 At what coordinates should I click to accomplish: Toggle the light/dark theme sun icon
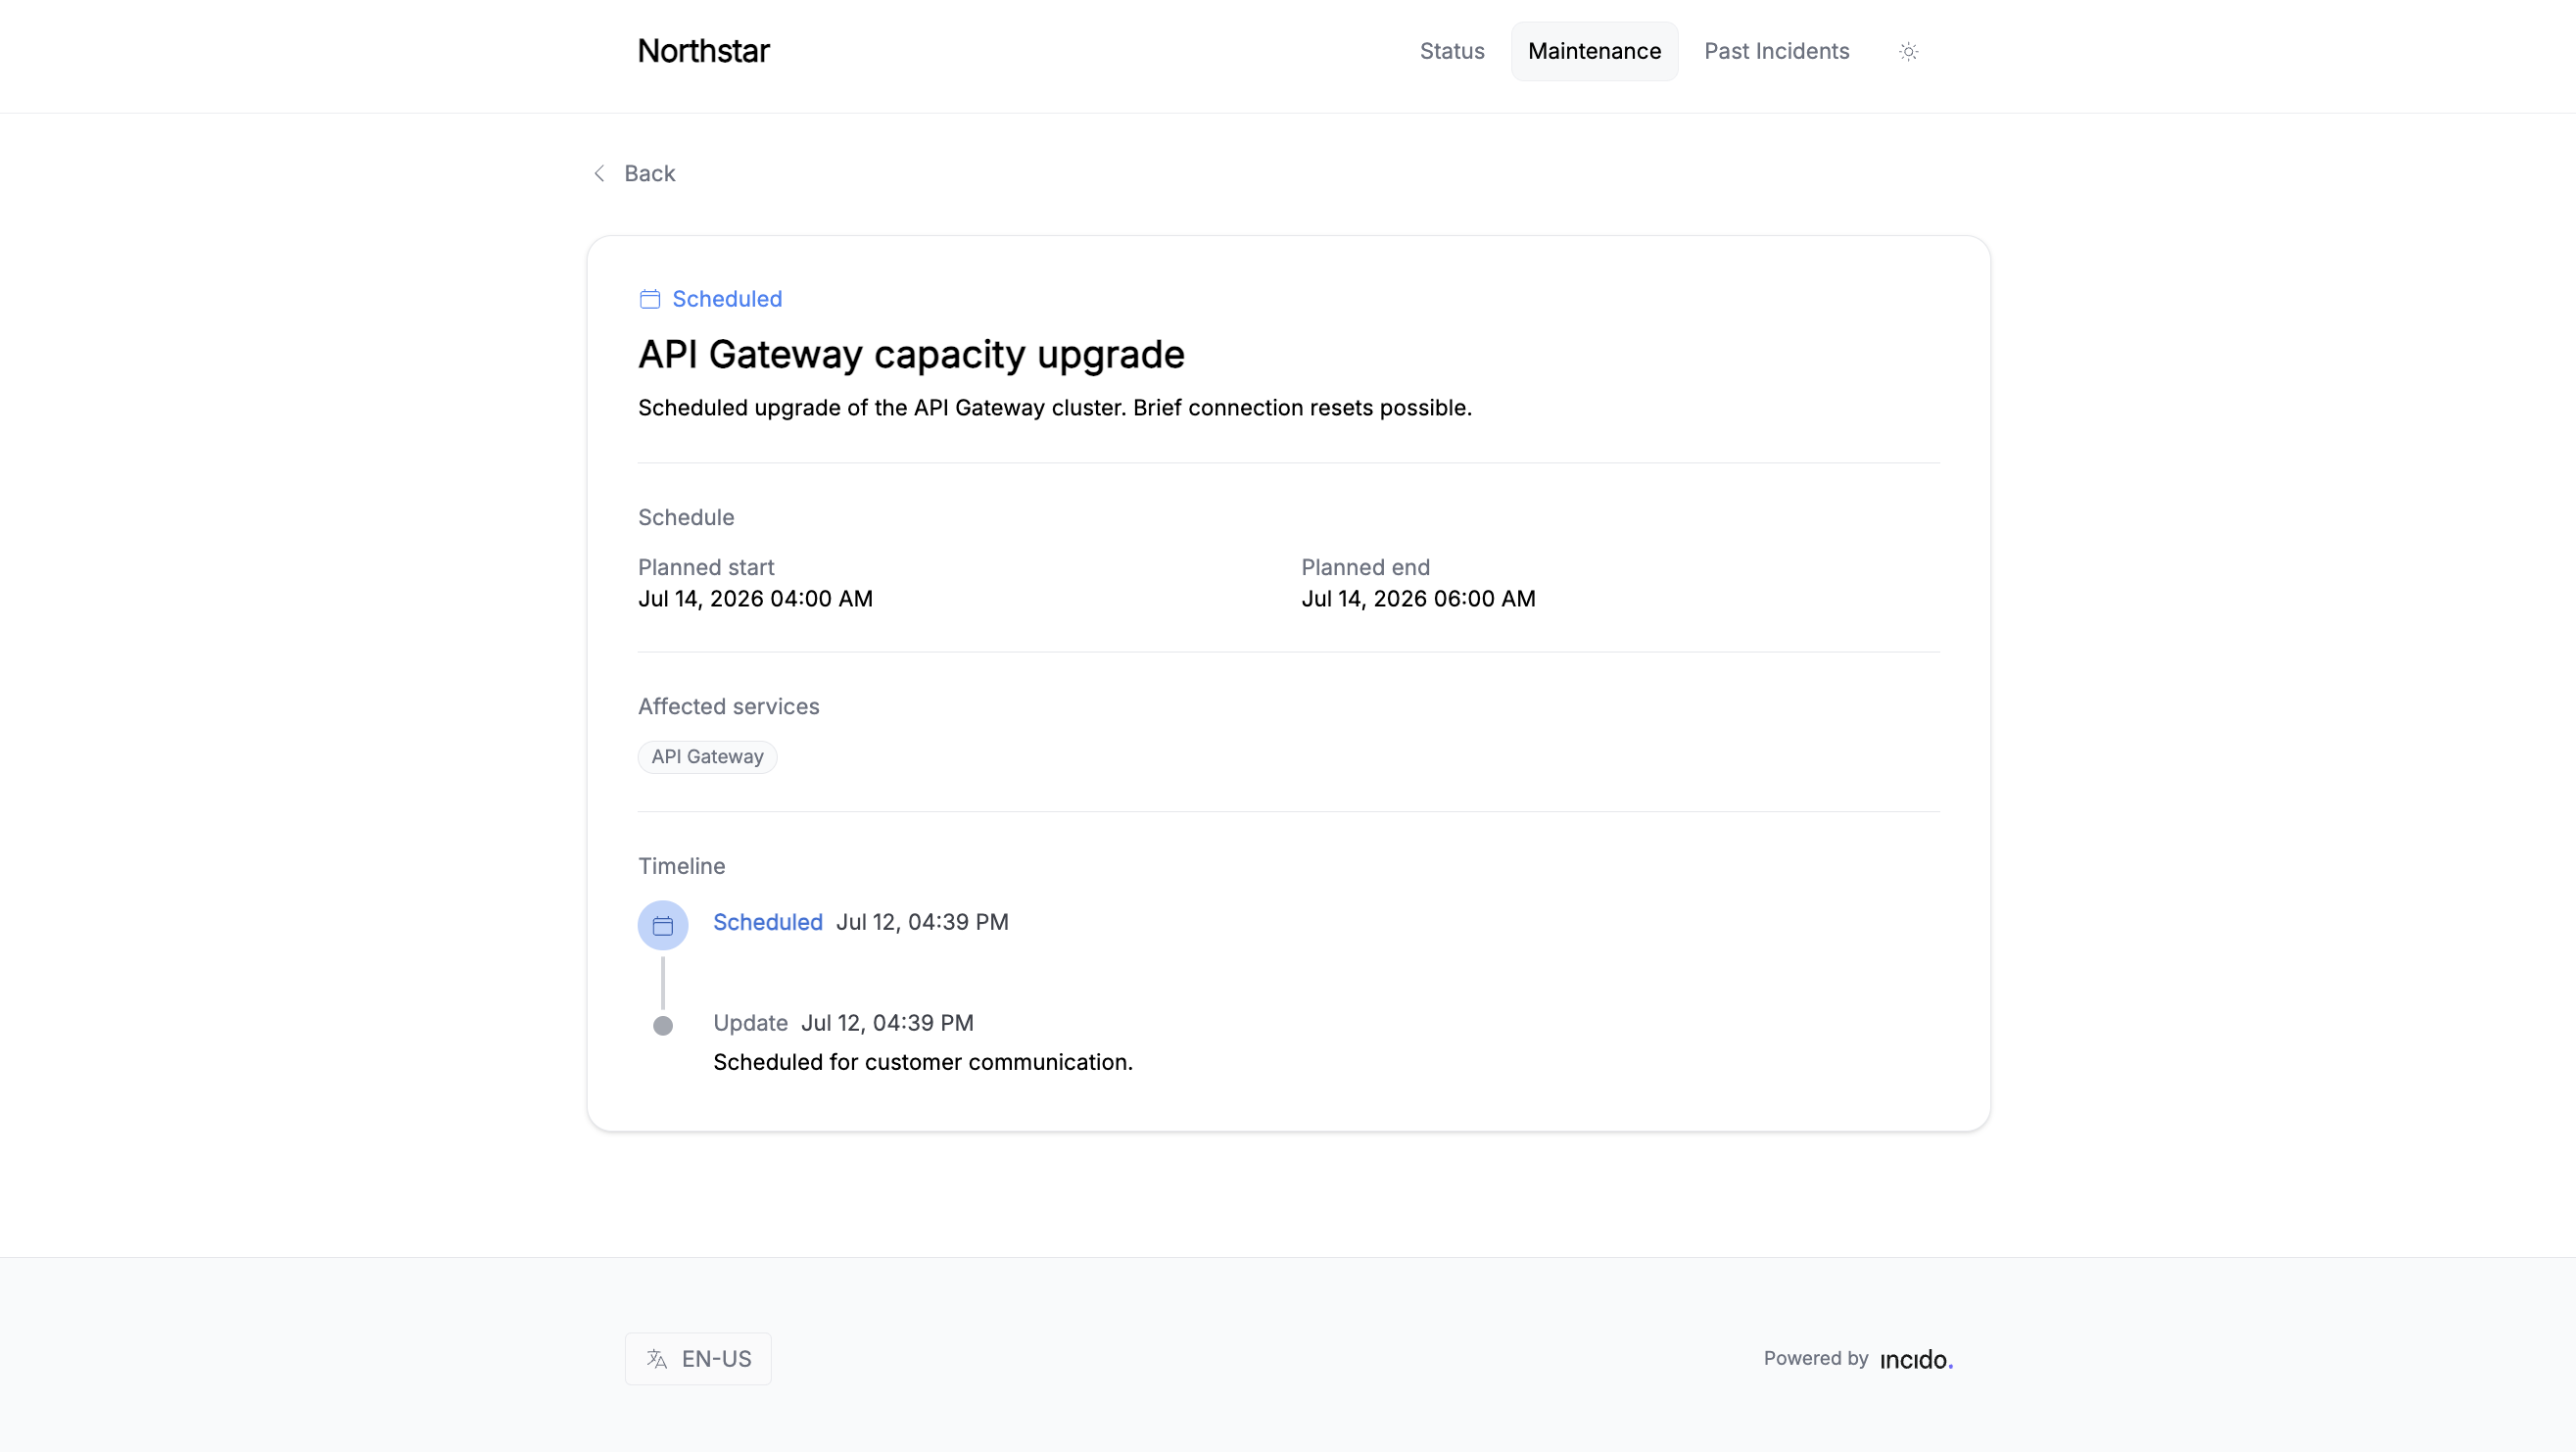[x=1908, y=51]
